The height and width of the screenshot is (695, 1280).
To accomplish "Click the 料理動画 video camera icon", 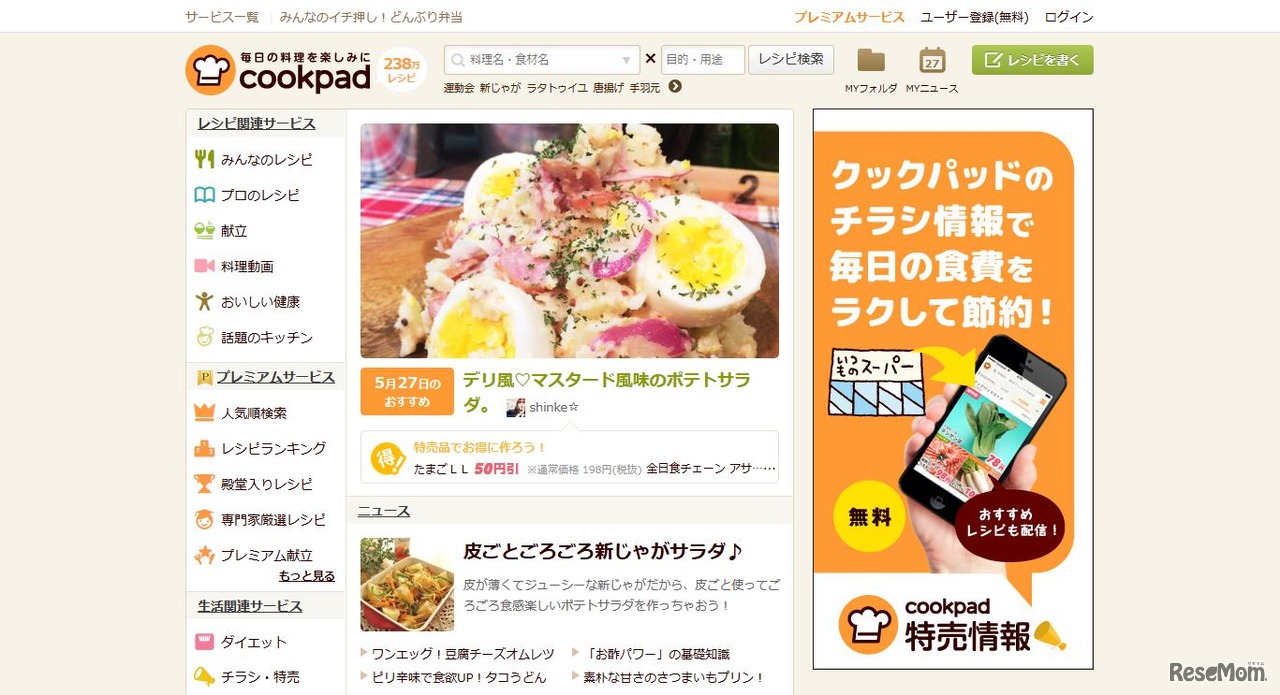I will (x=204, y=266).
